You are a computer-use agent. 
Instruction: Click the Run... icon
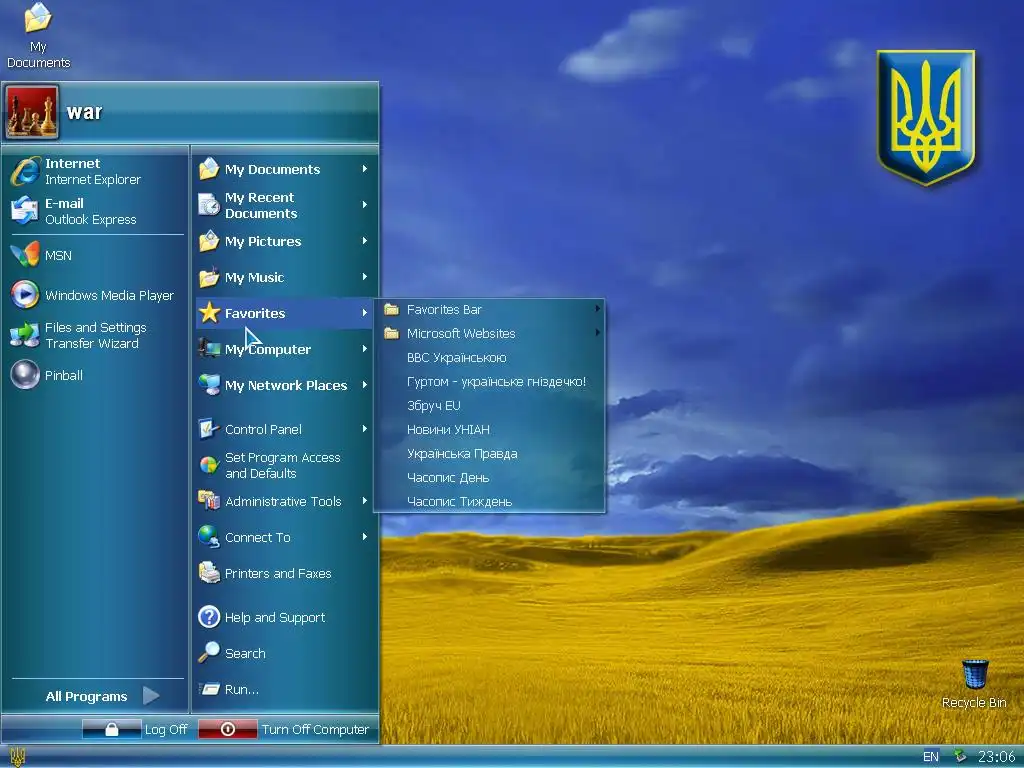click(x=209, y=689)
